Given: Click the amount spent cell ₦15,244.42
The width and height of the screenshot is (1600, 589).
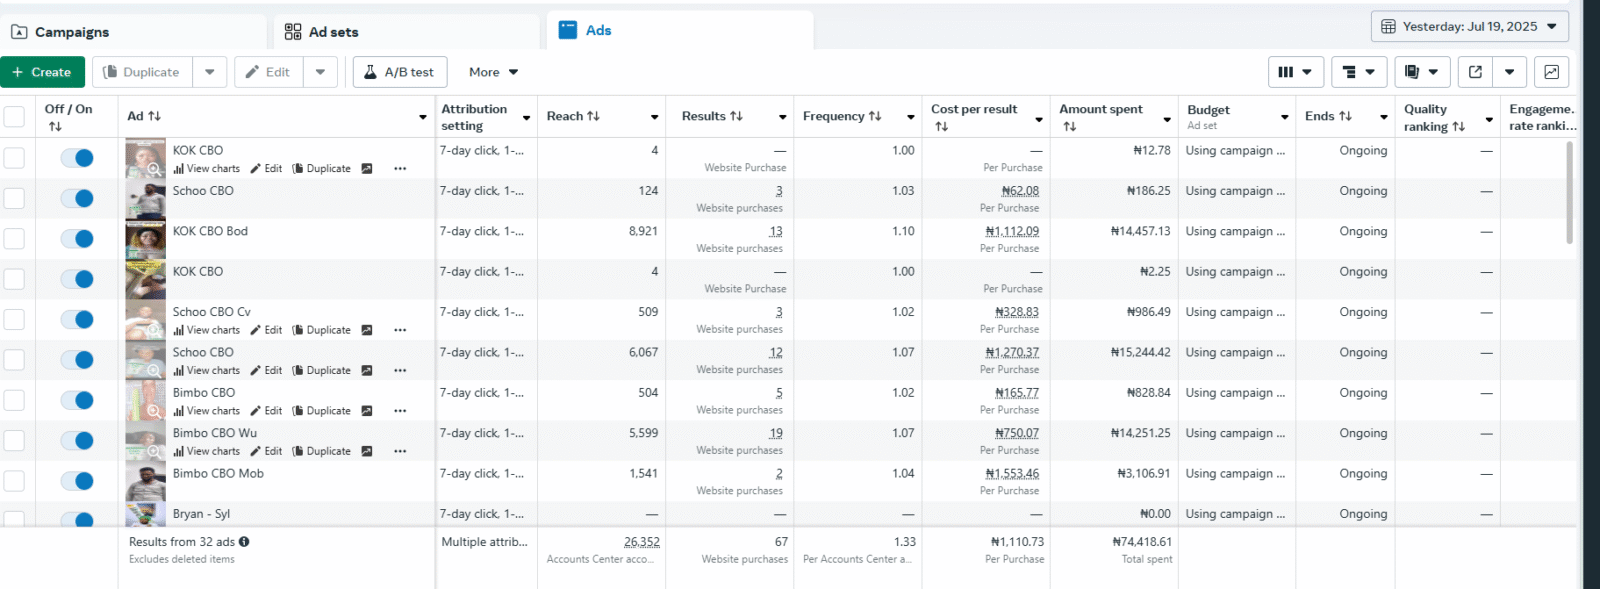Looking at the screenshot, I should pos(1140,352).
